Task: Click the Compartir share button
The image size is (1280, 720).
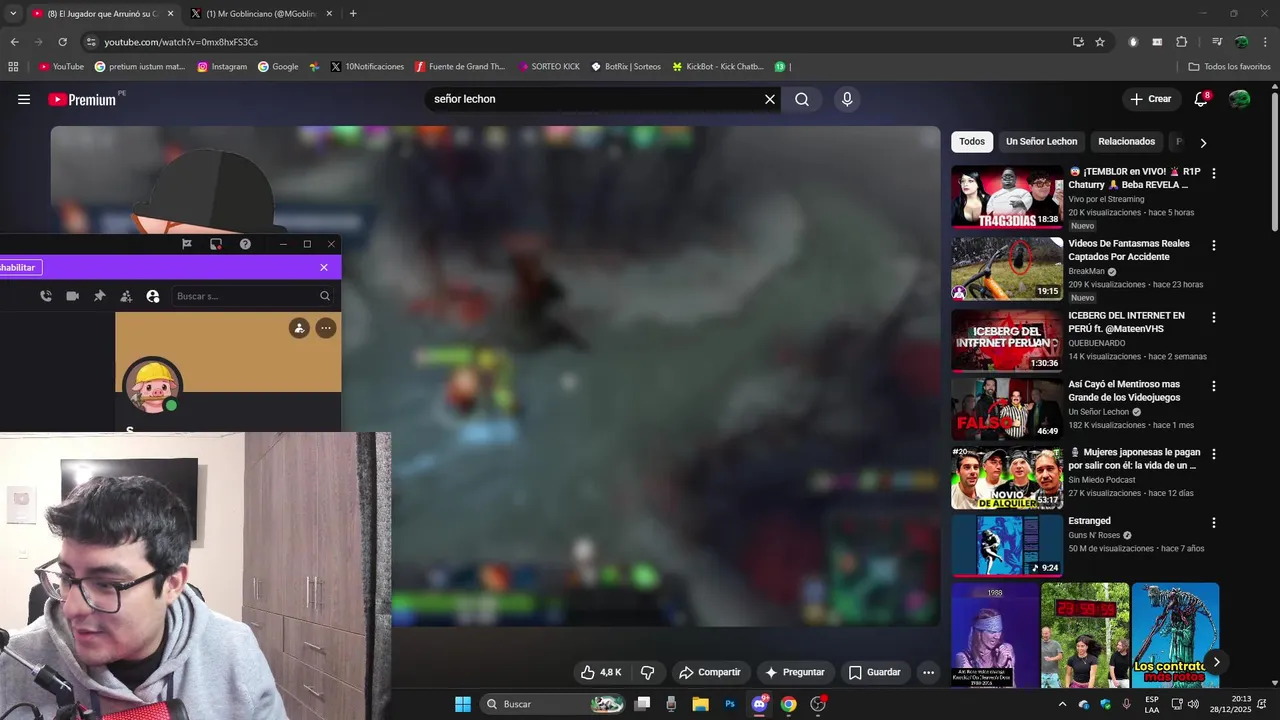Action: tap(709, 672)
